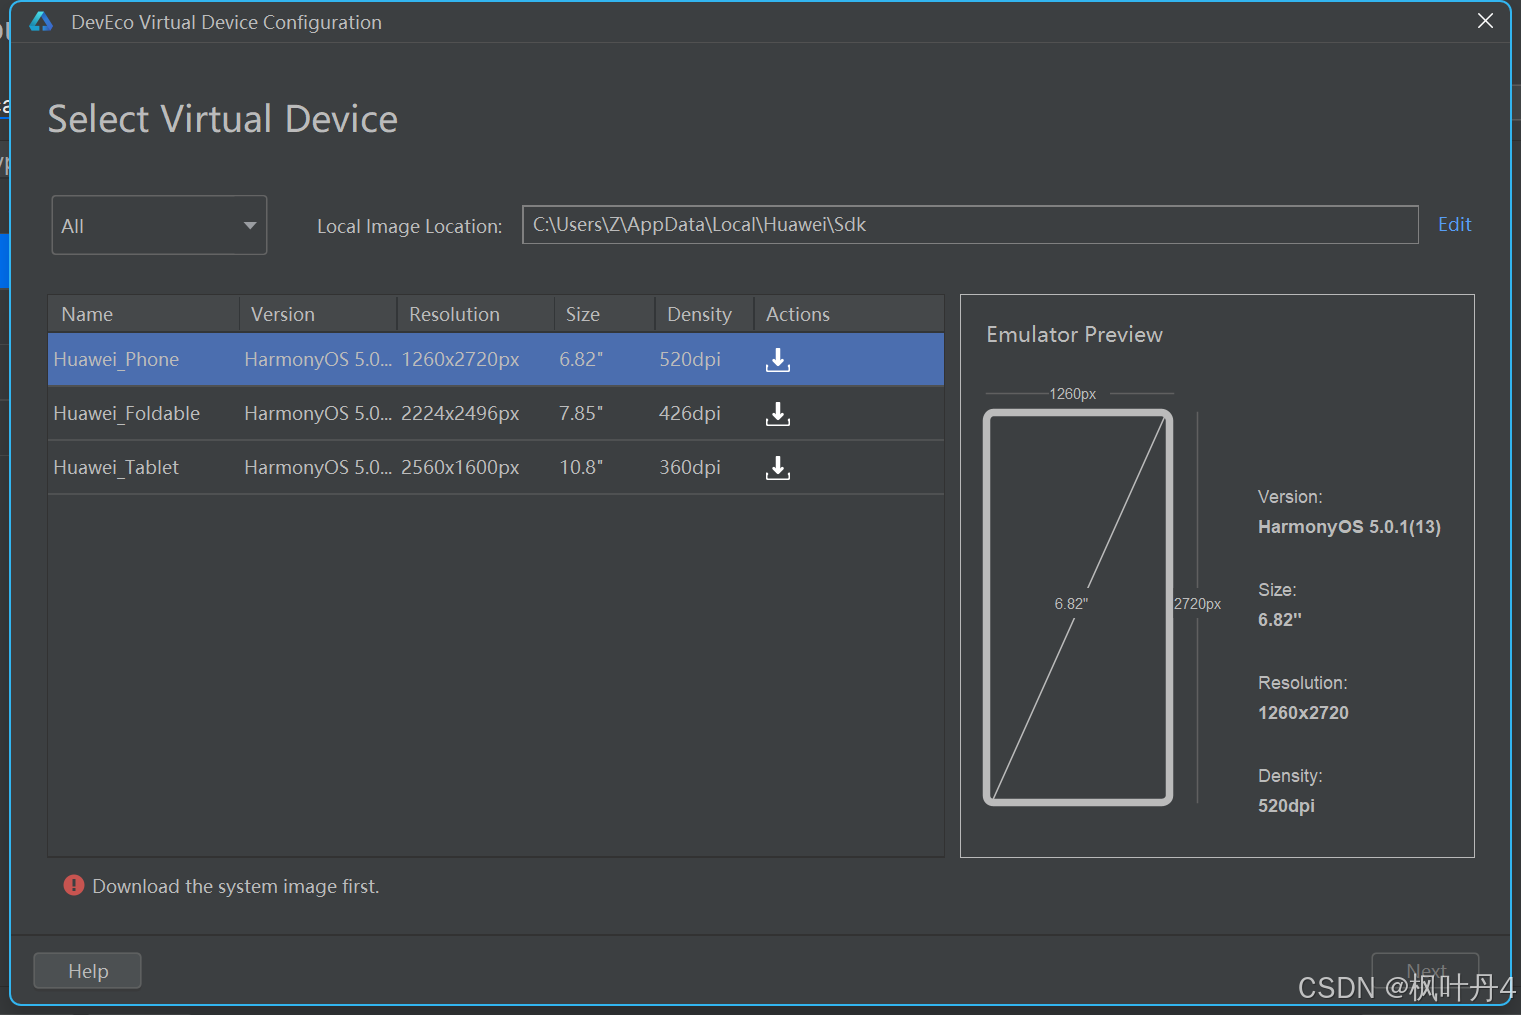This screenshot has height=1015, width=1521.
Task: Open the All device type dropdown
Action: click(x=158, y=226)
